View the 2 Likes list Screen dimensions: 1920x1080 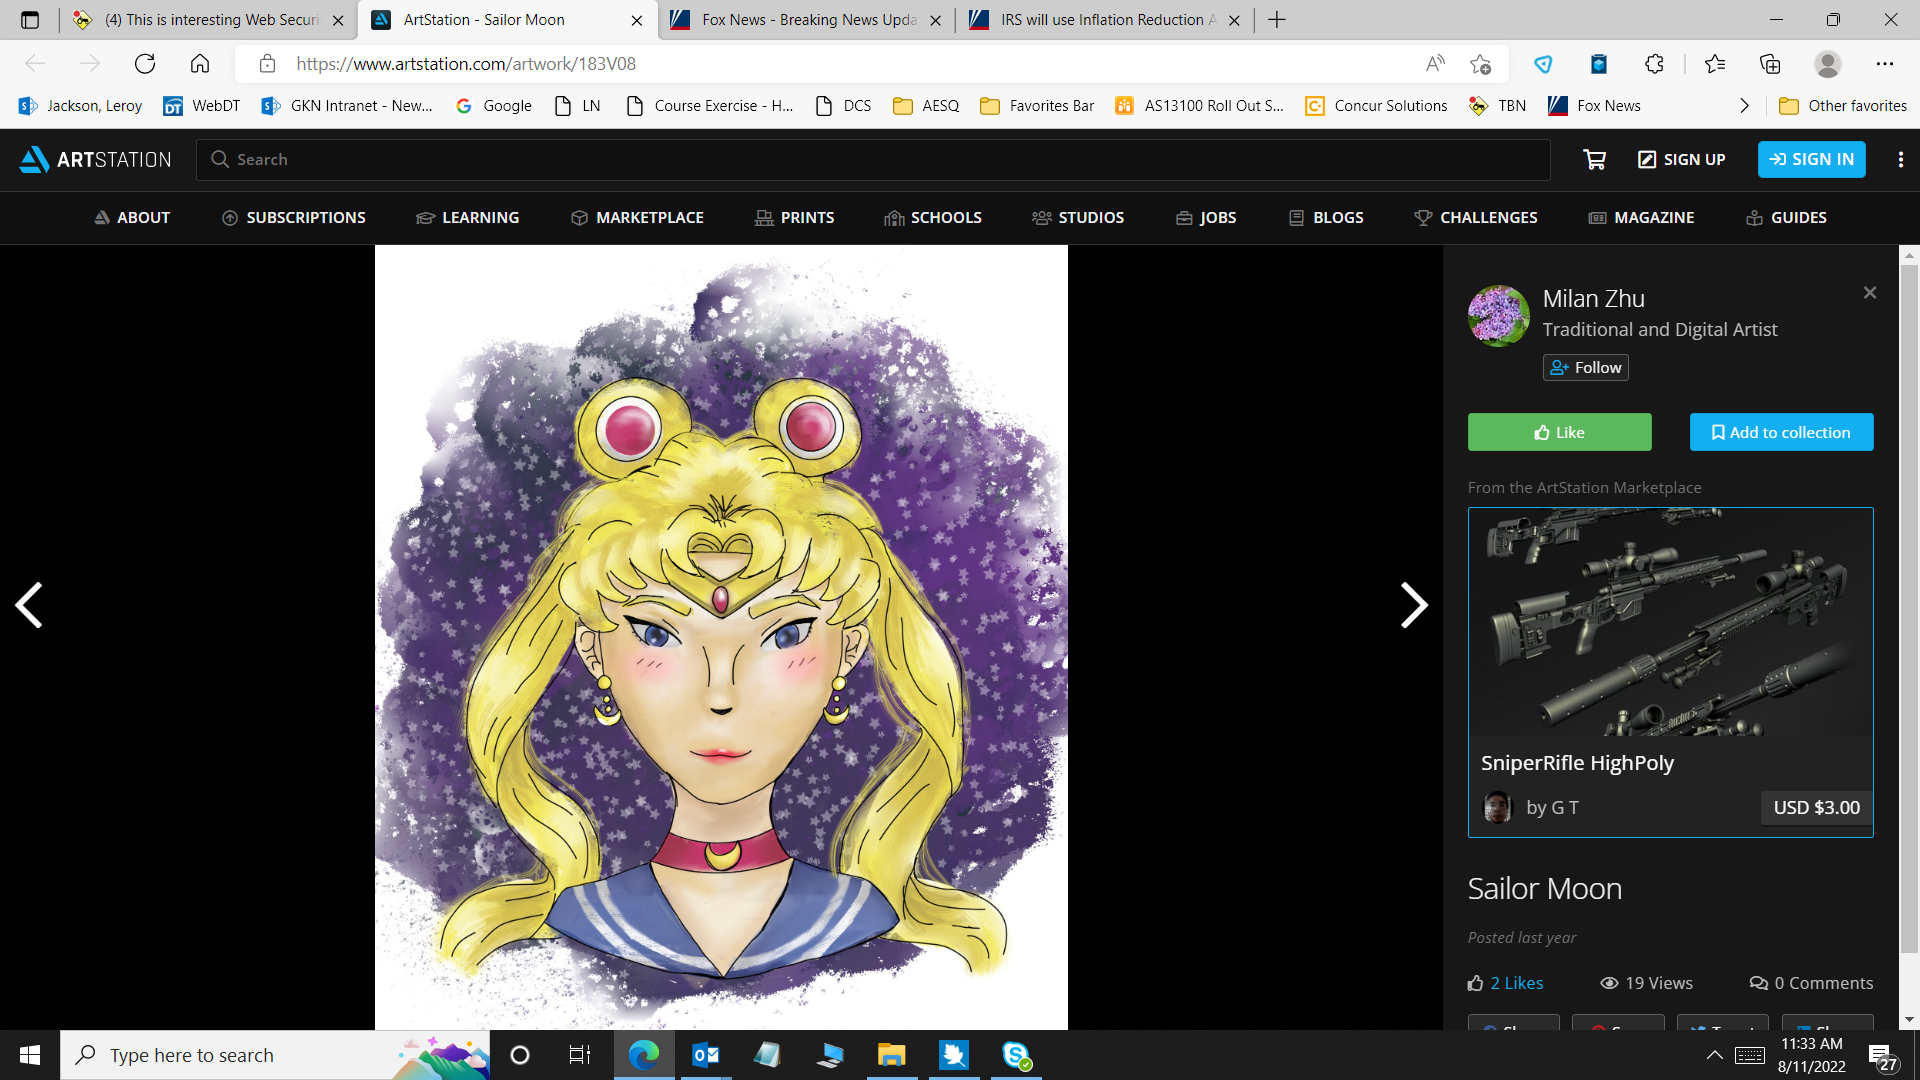tap(1506, 983)
